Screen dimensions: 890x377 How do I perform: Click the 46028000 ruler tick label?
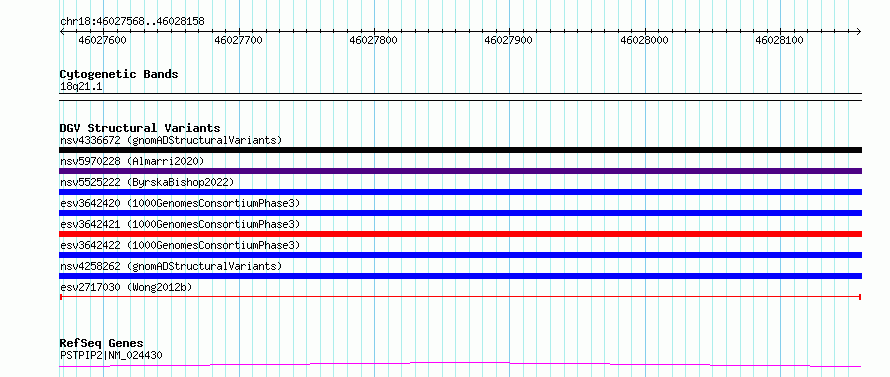[644, 41]
